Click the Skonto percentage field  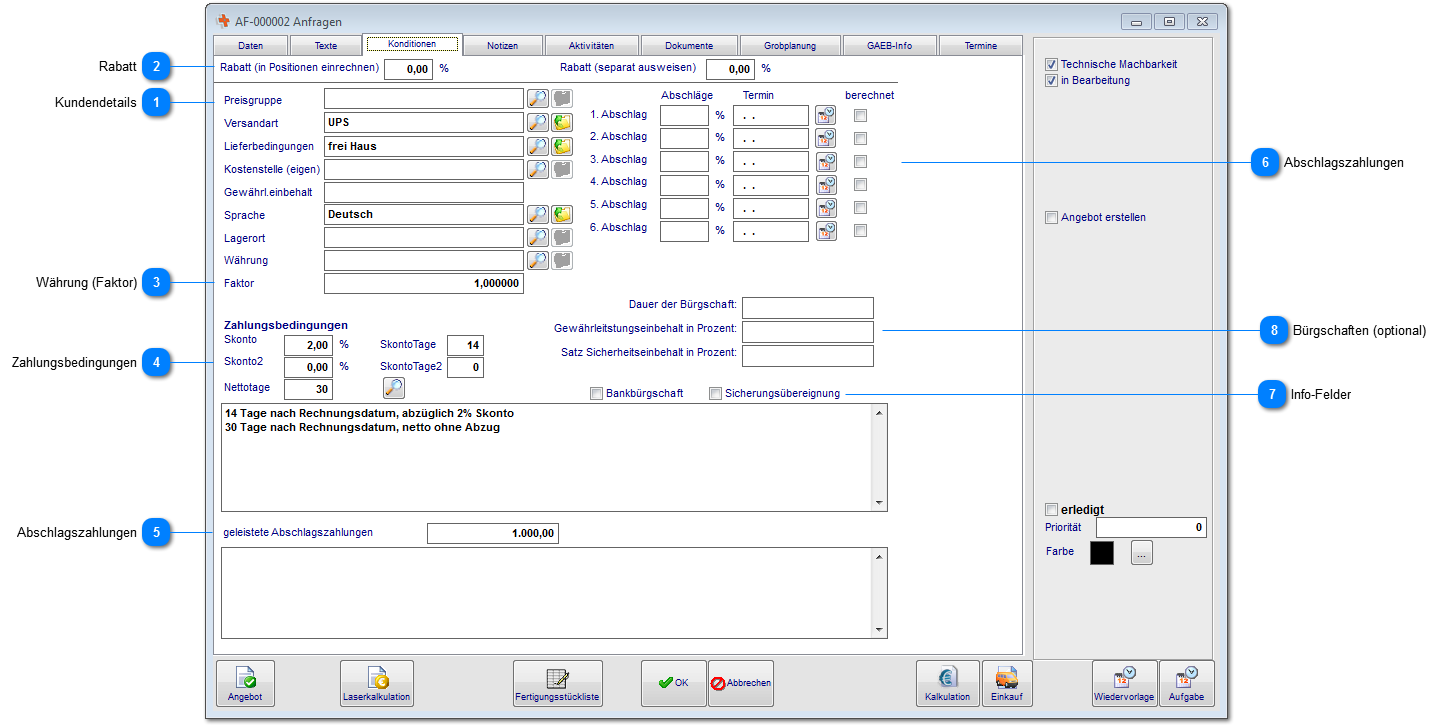coord(309,345)
